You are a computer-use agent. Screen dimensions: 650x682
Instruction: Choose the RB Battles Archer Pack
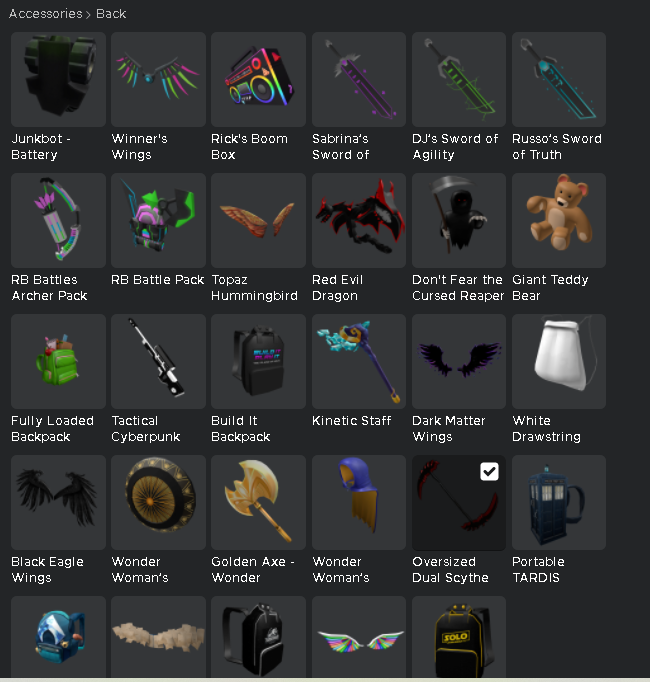pos(58,220)
